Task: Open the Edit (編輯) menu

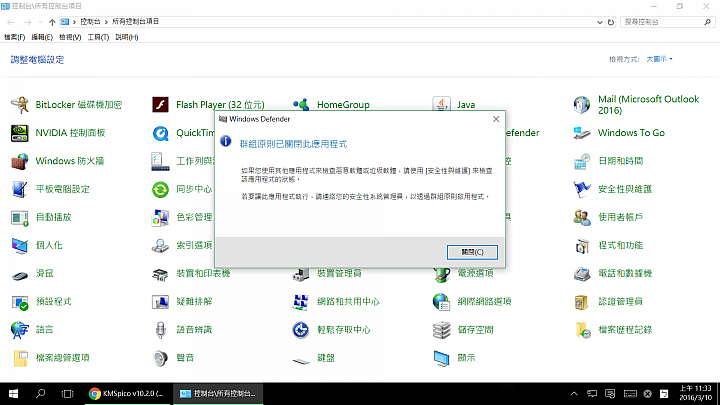Action: coord(42,37)
